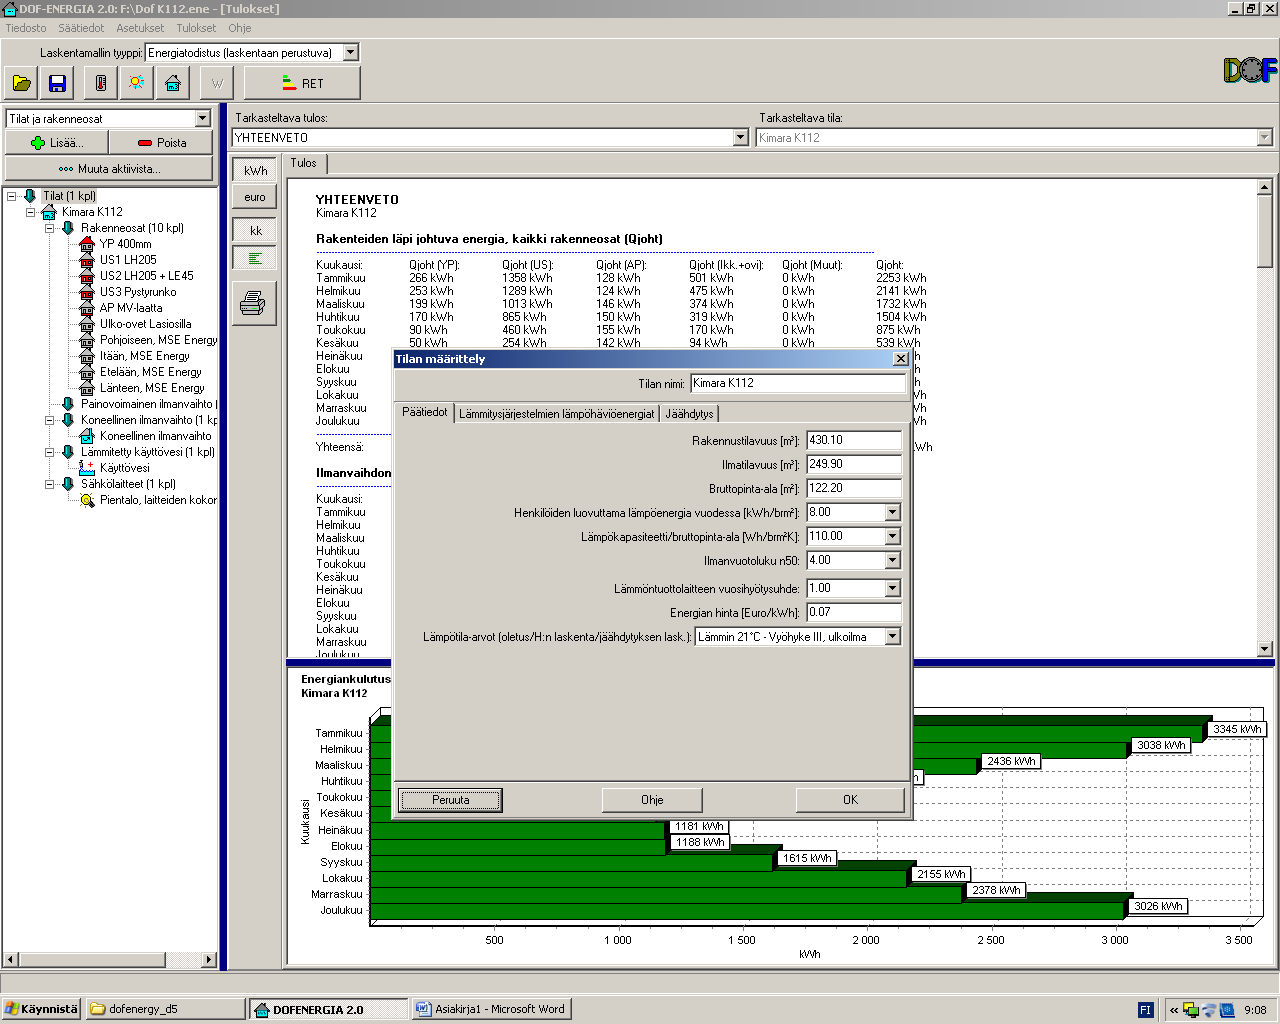Open the thermometer temperature settings icon
The width and height of the screenshot is (1280, 1024).
pos(100,83)
